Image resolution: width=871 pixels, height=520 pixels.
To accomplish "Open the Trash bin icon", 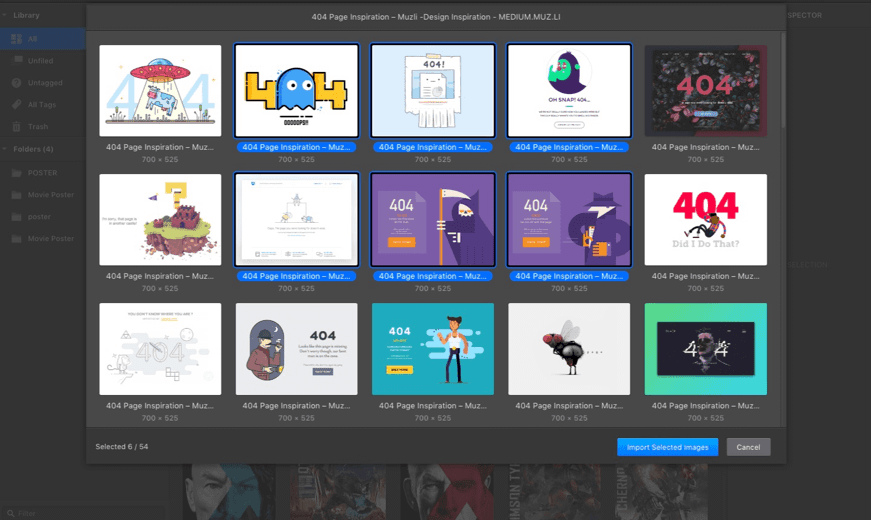I will pyautogui.click(x=16, y=126).
